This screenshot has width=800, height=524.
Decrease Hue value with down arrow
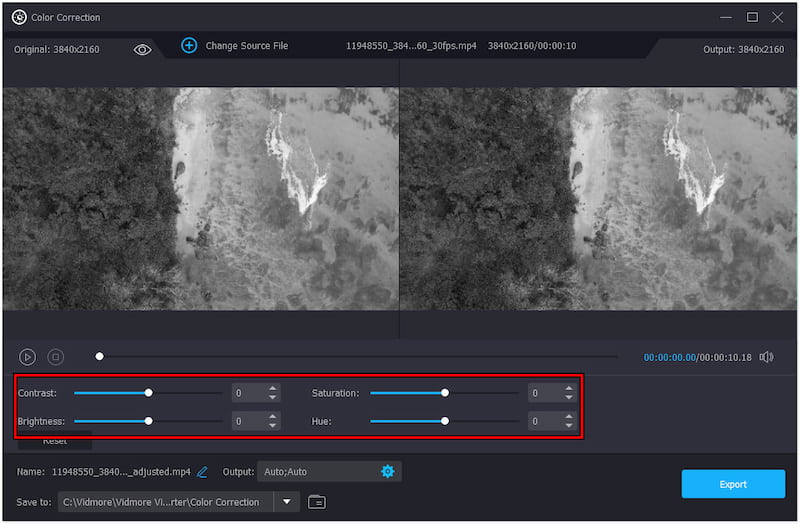coord(569,426)
